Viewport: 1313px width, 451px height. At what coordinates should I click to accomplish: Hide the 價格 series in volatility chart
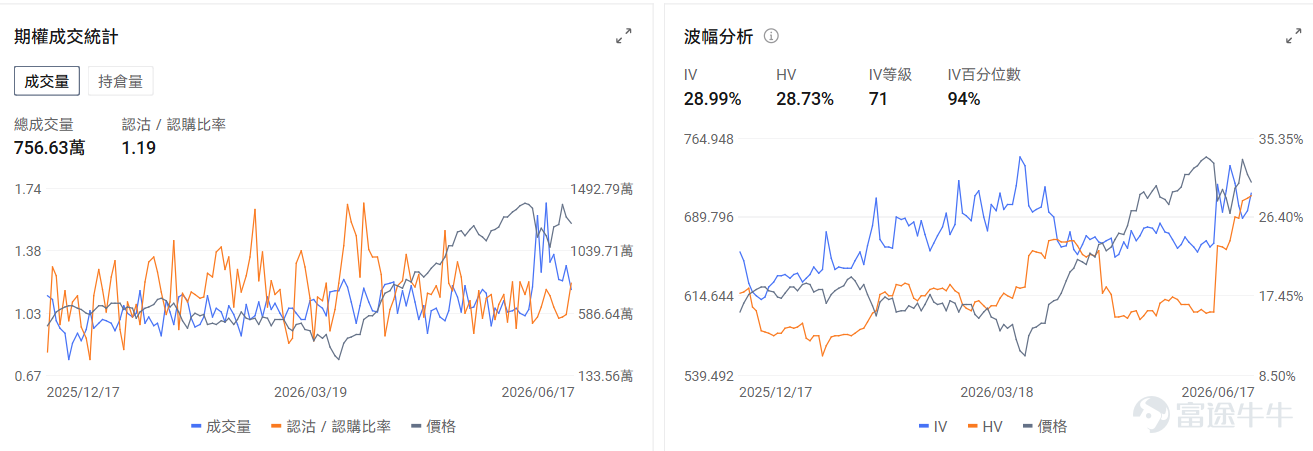point(1045,426)
